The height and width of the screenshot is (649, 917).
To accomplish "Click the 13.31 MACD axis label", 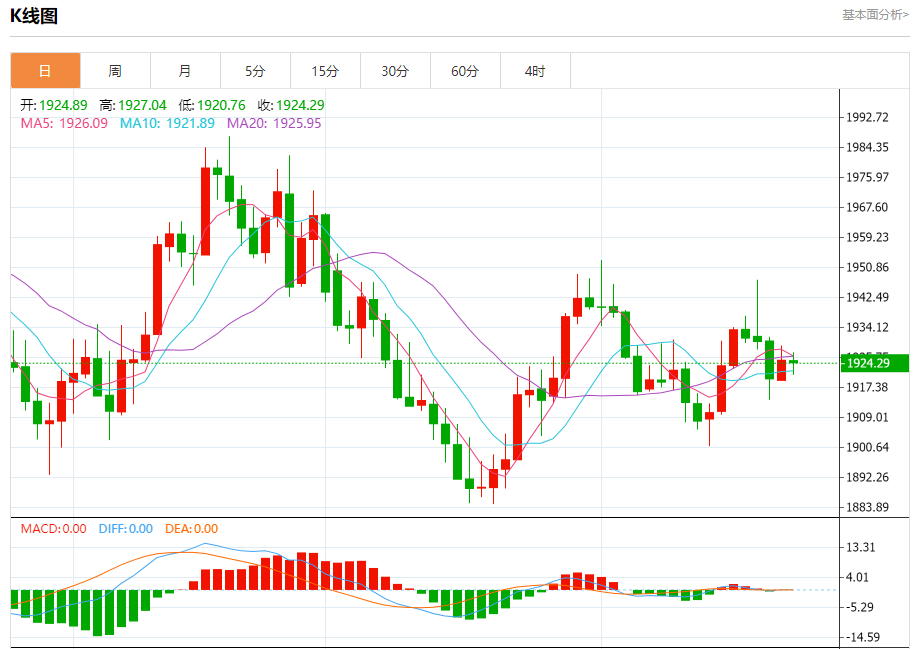I will pos(861,547).
